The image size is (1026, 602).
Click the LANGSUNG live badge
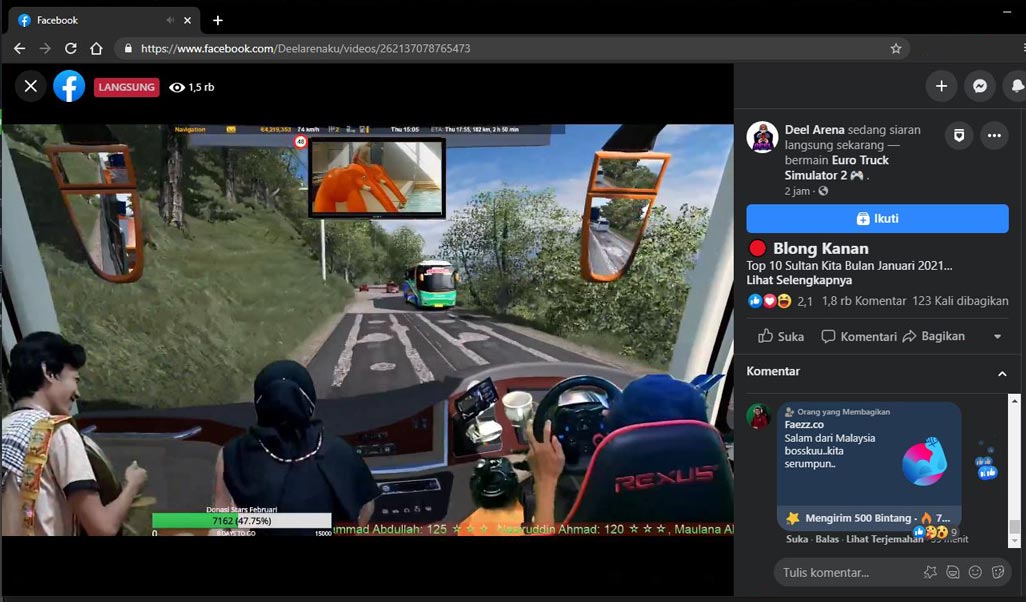pyautogui.click(x=126, y=87)
